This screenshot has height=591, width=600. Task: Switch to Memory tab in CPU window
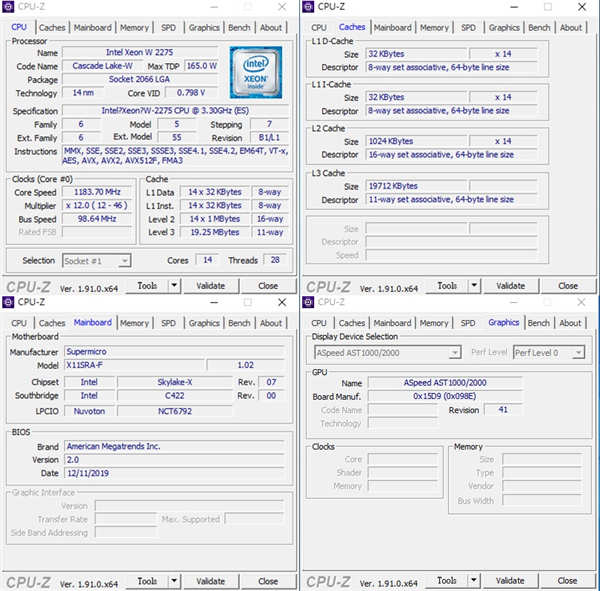(x=134, y=28)
